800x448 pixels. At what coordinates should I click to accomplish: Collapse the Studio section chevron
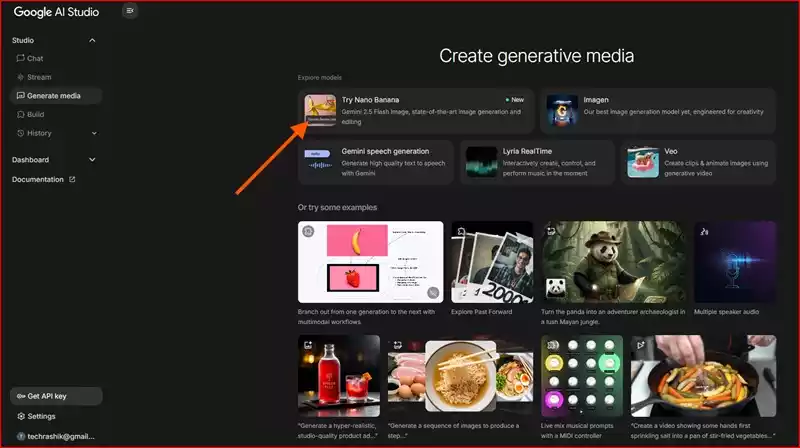coord(93,40)
